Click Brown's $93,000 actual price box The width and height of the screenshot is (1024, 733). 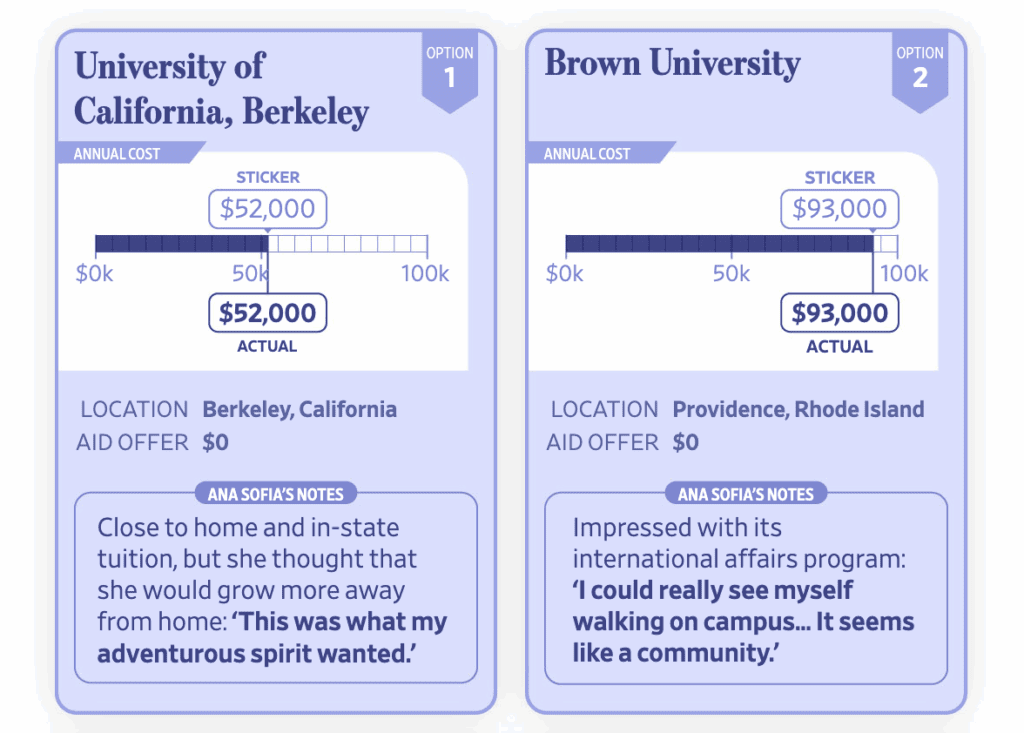point(839,313)
